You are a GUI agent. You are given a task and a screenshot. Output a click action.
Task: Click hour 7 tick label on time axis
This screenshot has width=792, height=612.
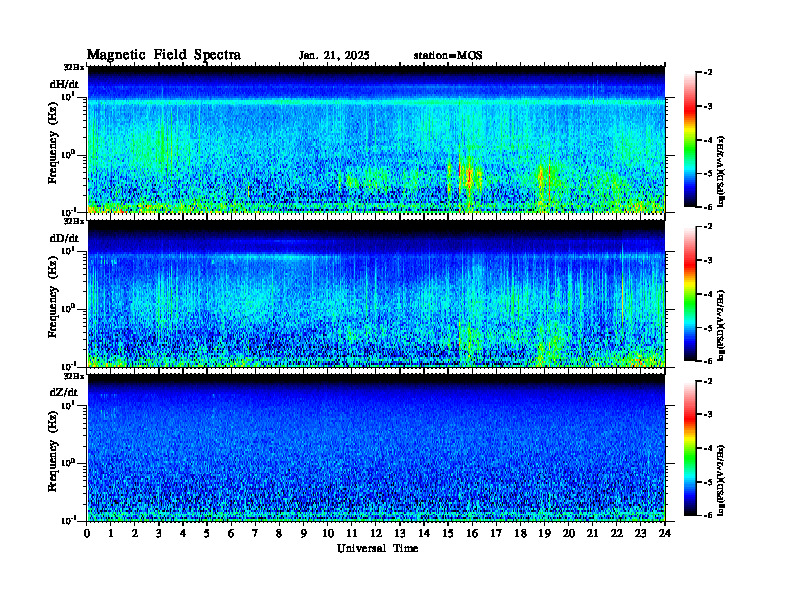coord(255,534)
